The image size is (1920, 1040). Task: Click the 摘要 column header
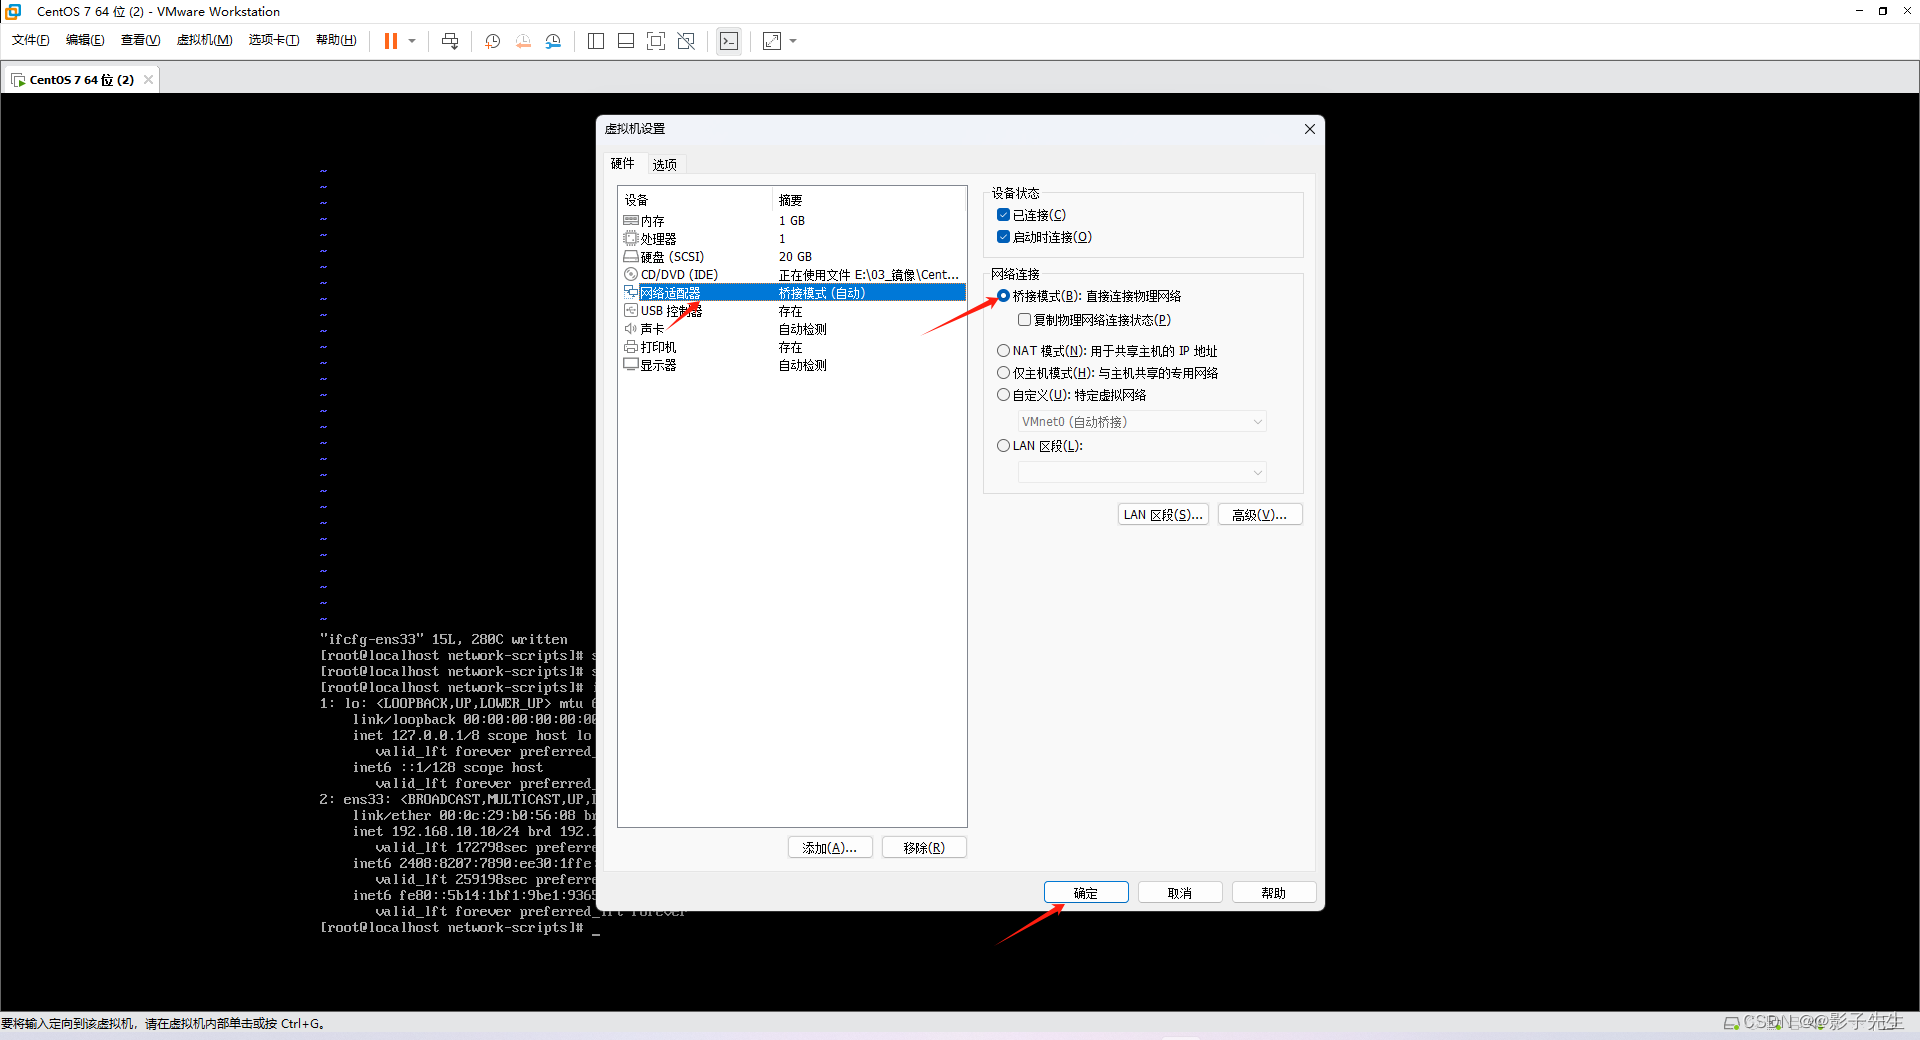pyautogui.click(x=868, y=201)
